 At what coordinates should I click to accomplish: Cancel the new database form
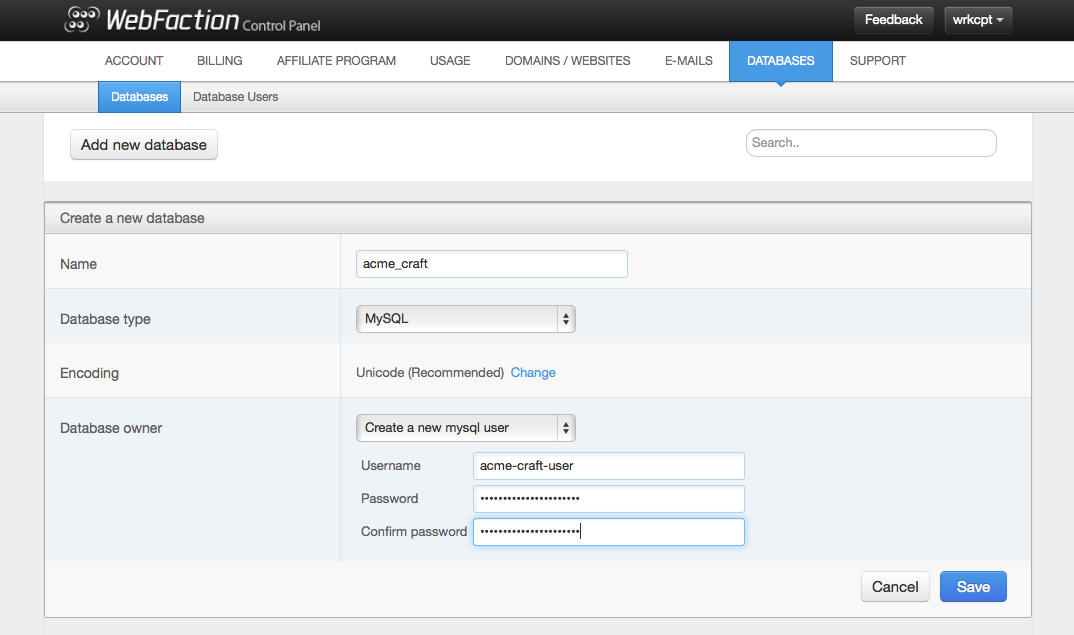895,586
